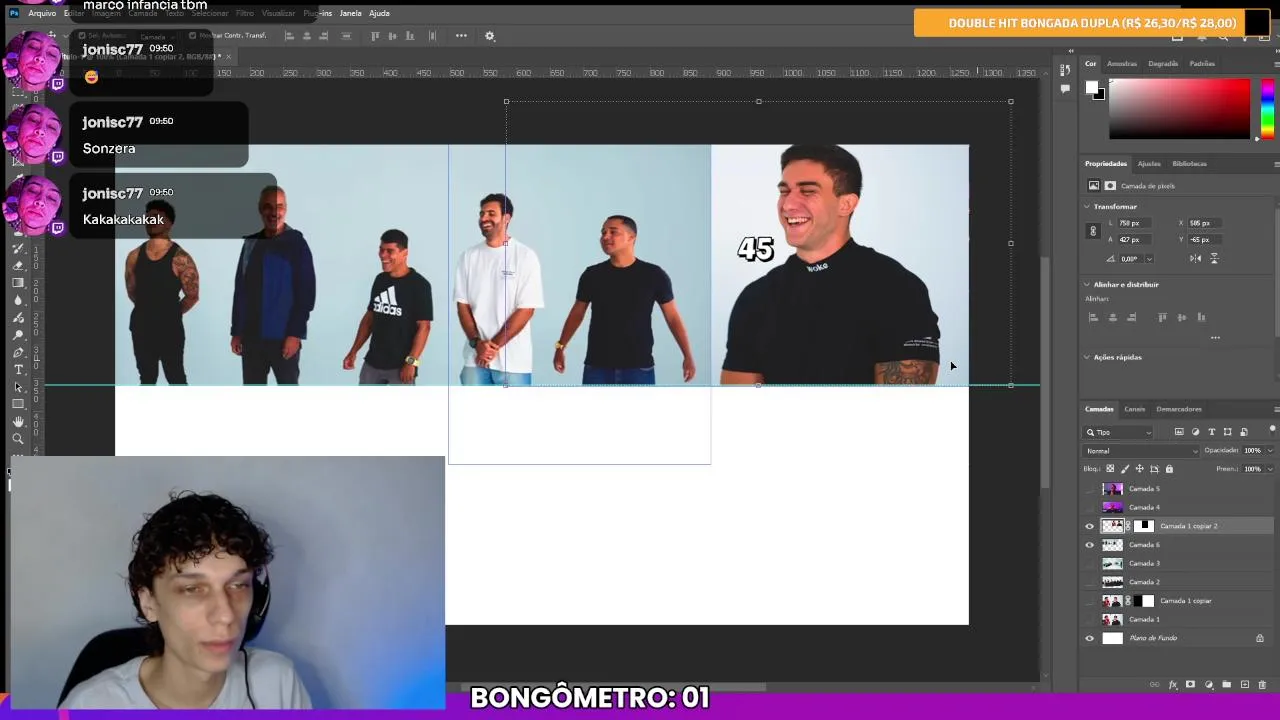
Task: Lock layer position move icon
Action: (x=1140, y=469)
